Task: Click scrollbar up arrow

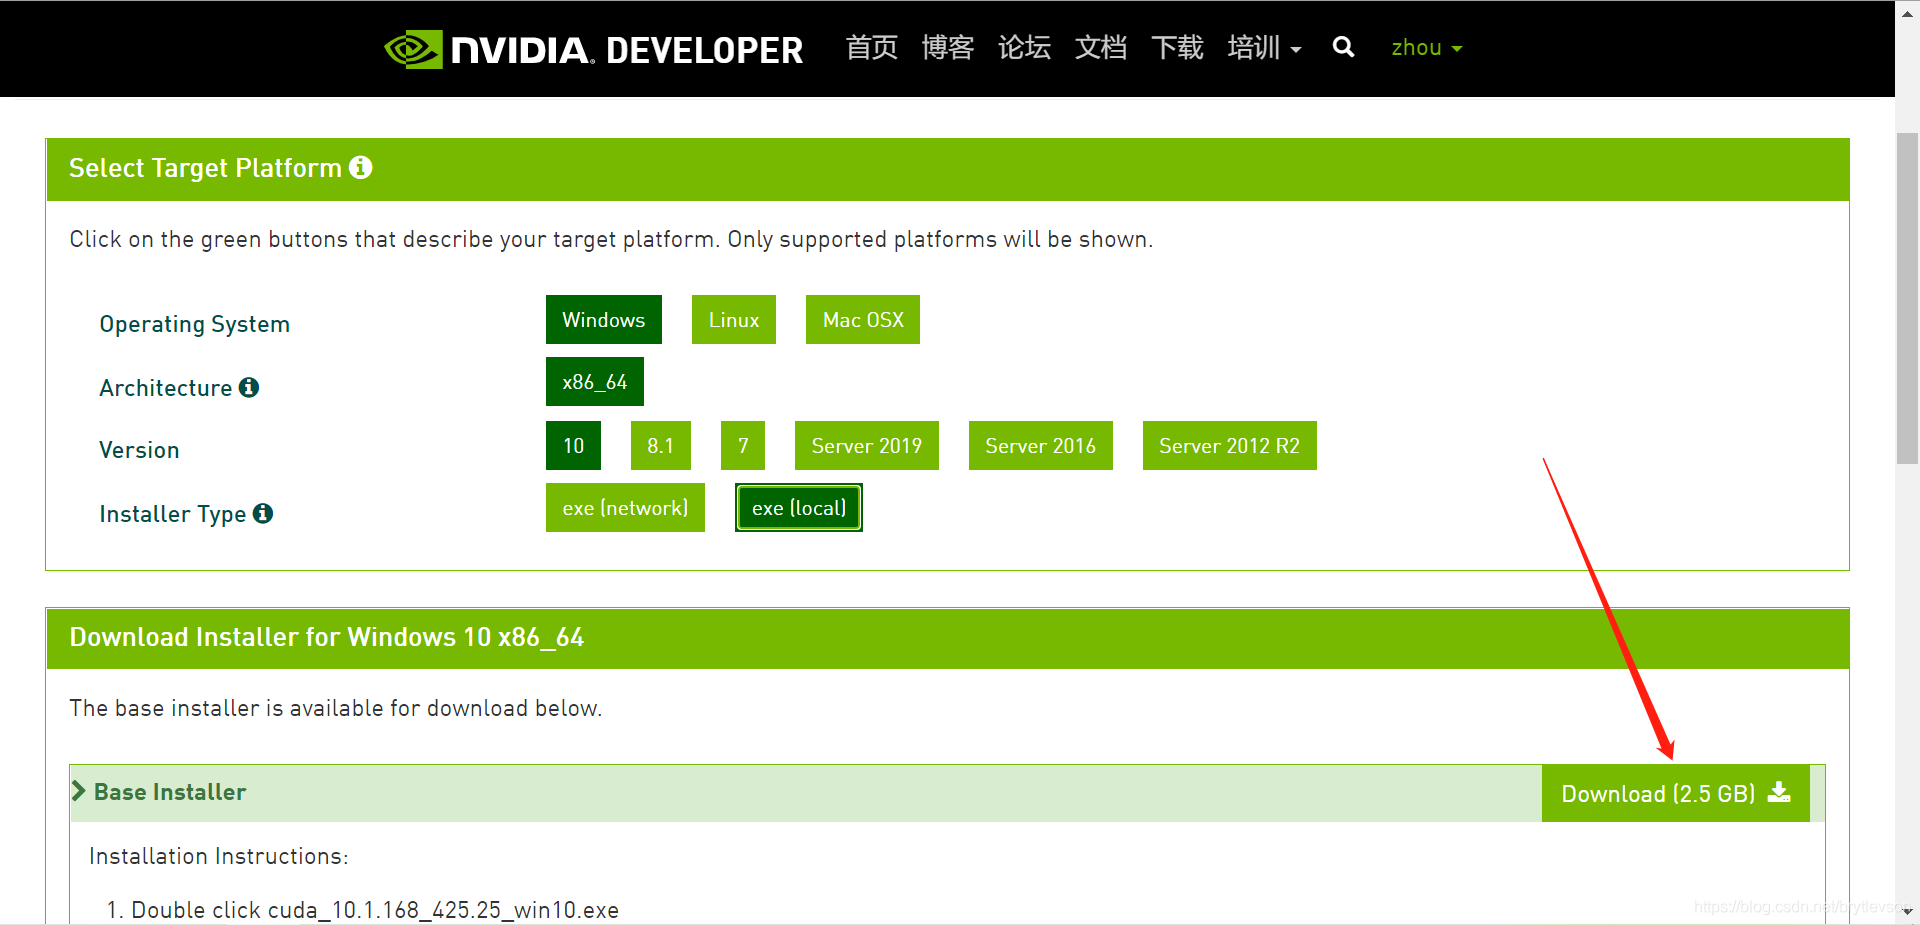Action: coord(1908,13)
